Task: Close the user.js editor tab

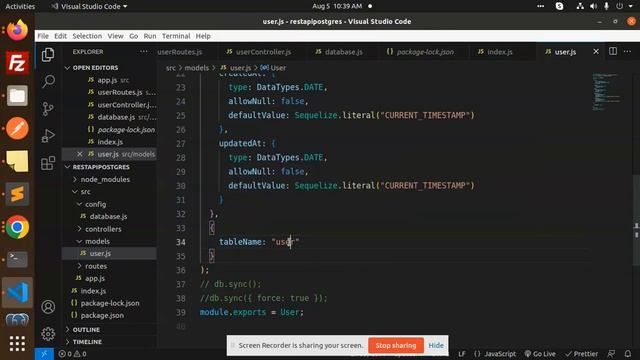Action: coord(596,51)
